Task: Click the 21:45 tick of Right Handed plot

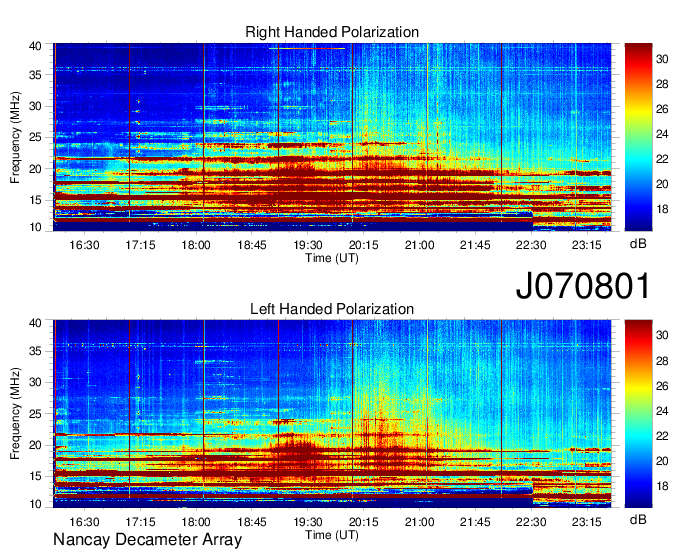Action: point(475,245)
